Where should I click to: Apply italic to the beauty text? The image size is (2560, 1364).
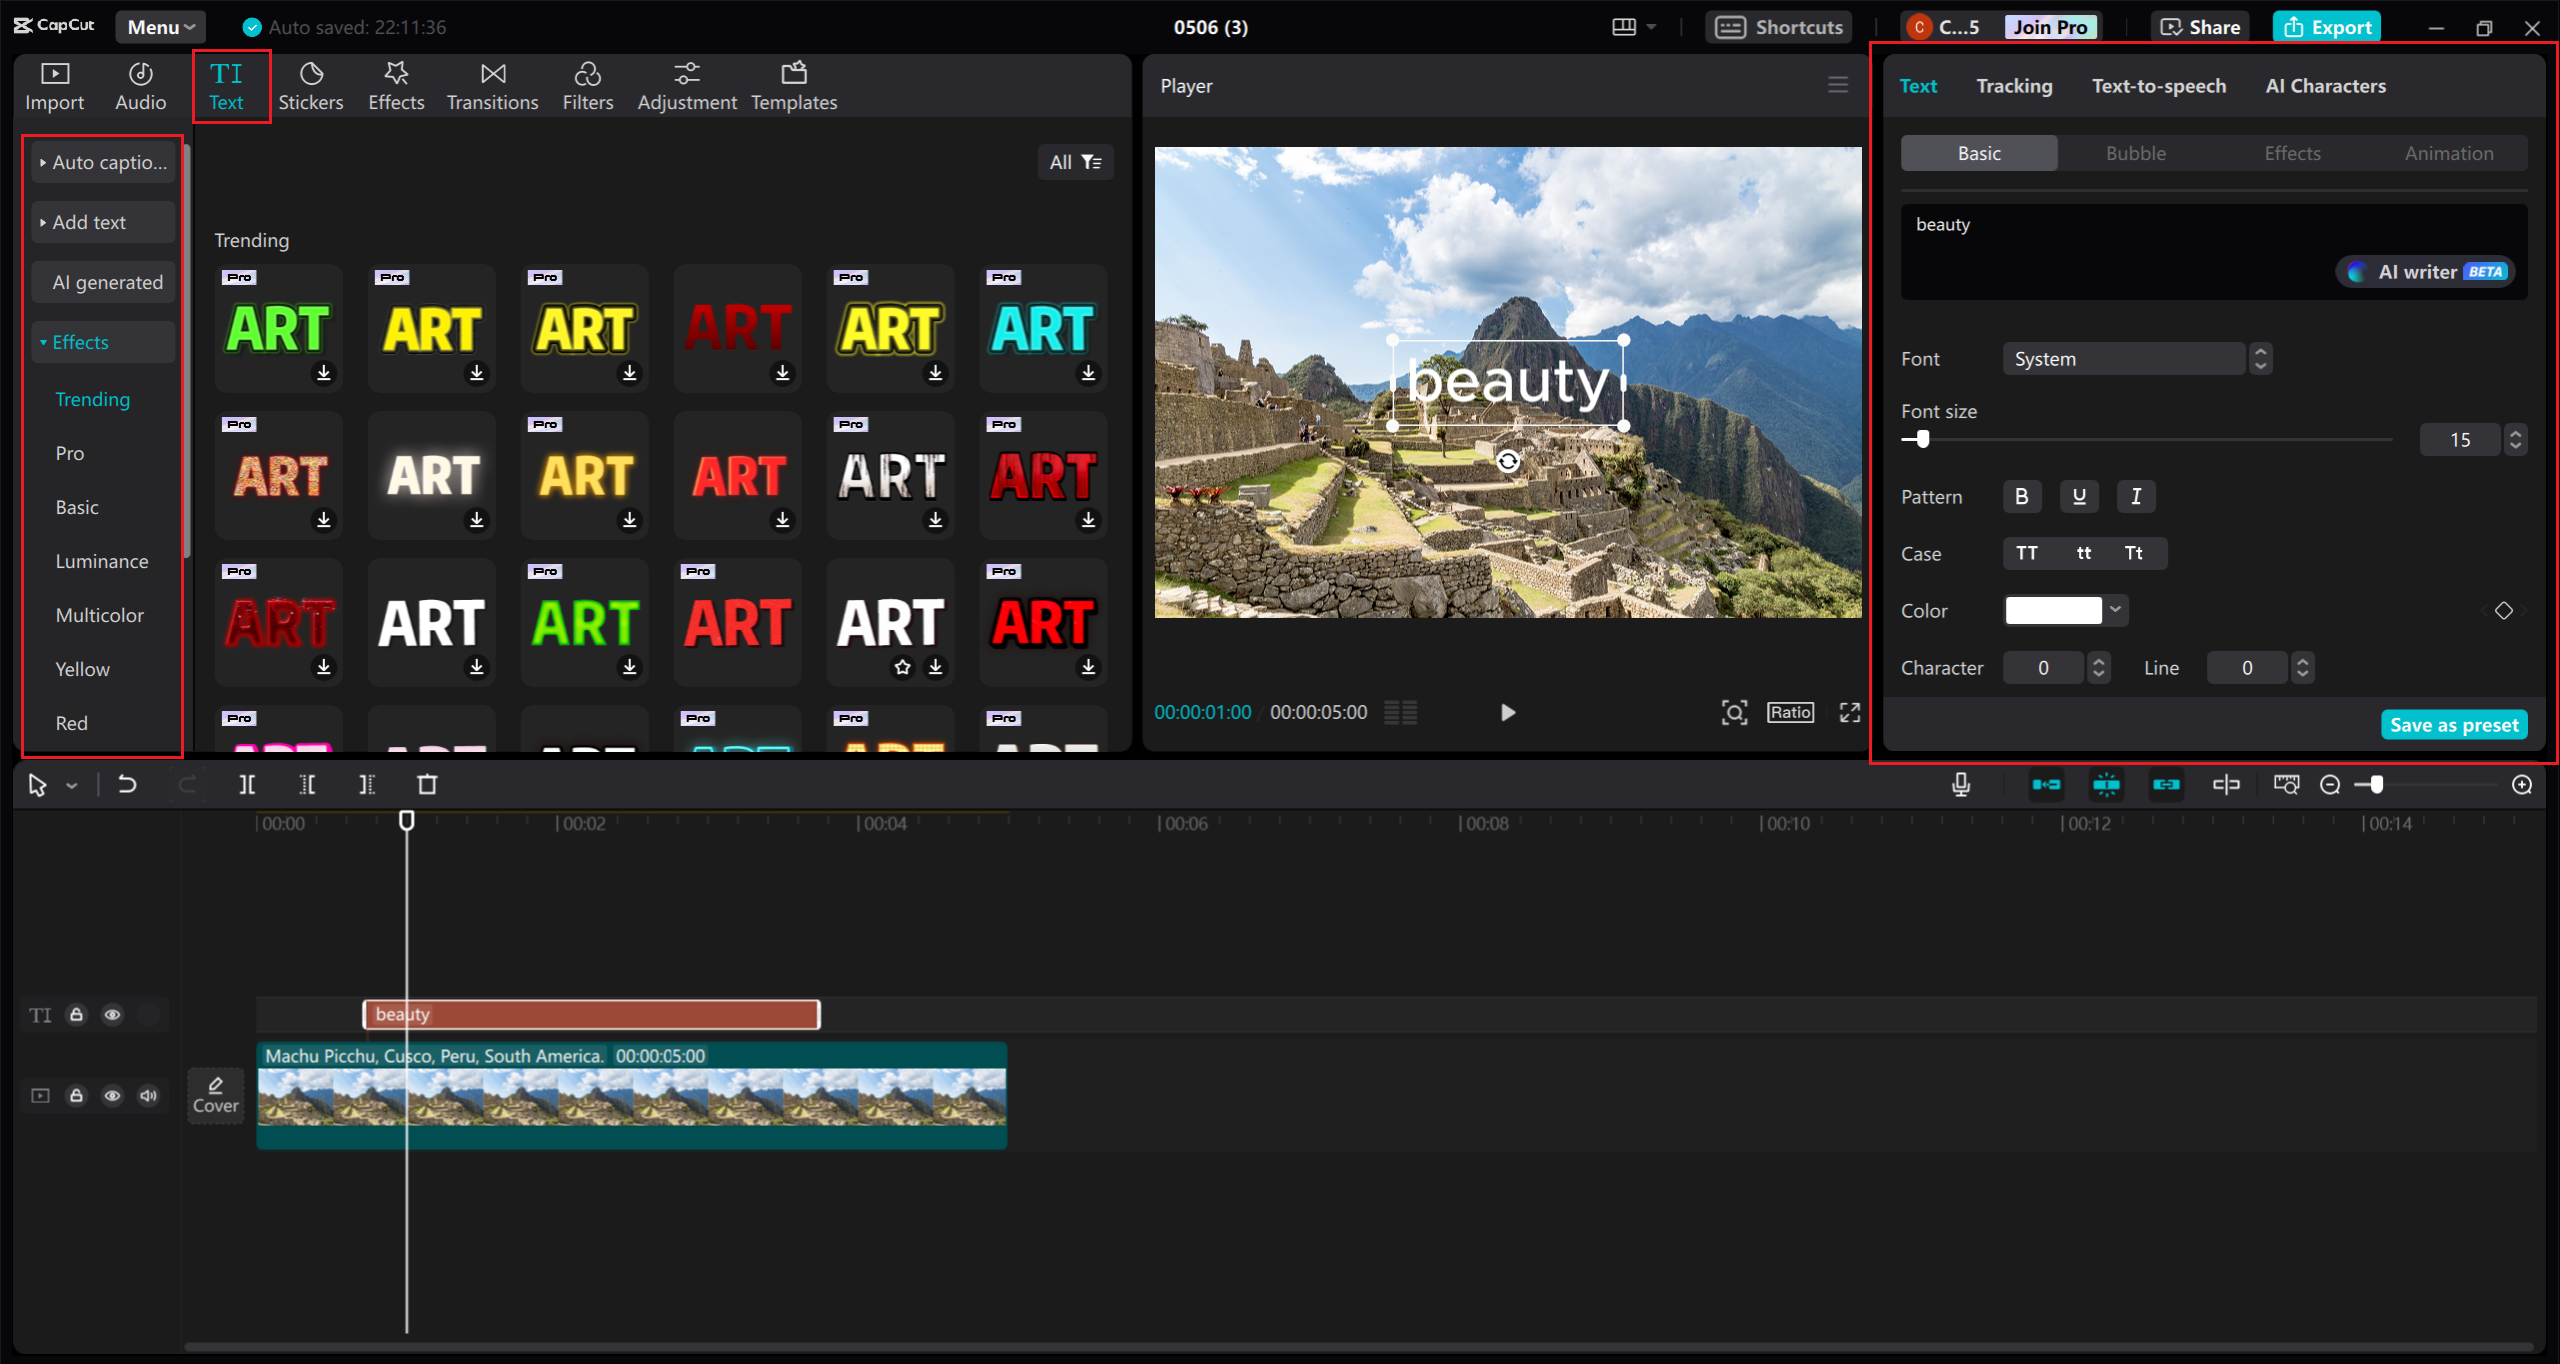[2136, 496]
